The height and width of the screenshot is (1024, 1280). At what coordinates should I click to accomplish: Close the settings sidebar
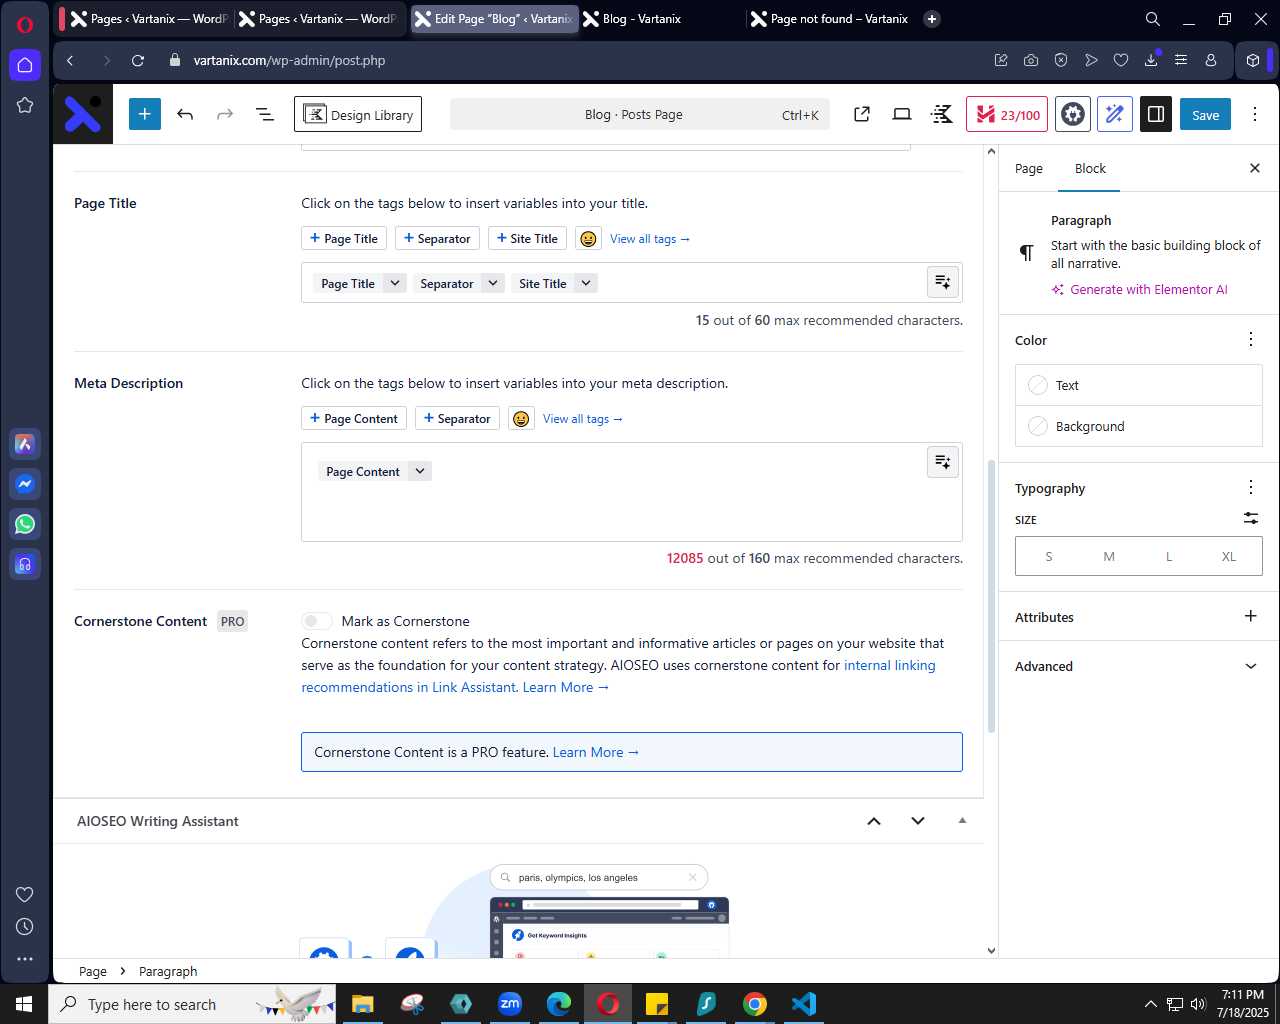coord(1255,168)
